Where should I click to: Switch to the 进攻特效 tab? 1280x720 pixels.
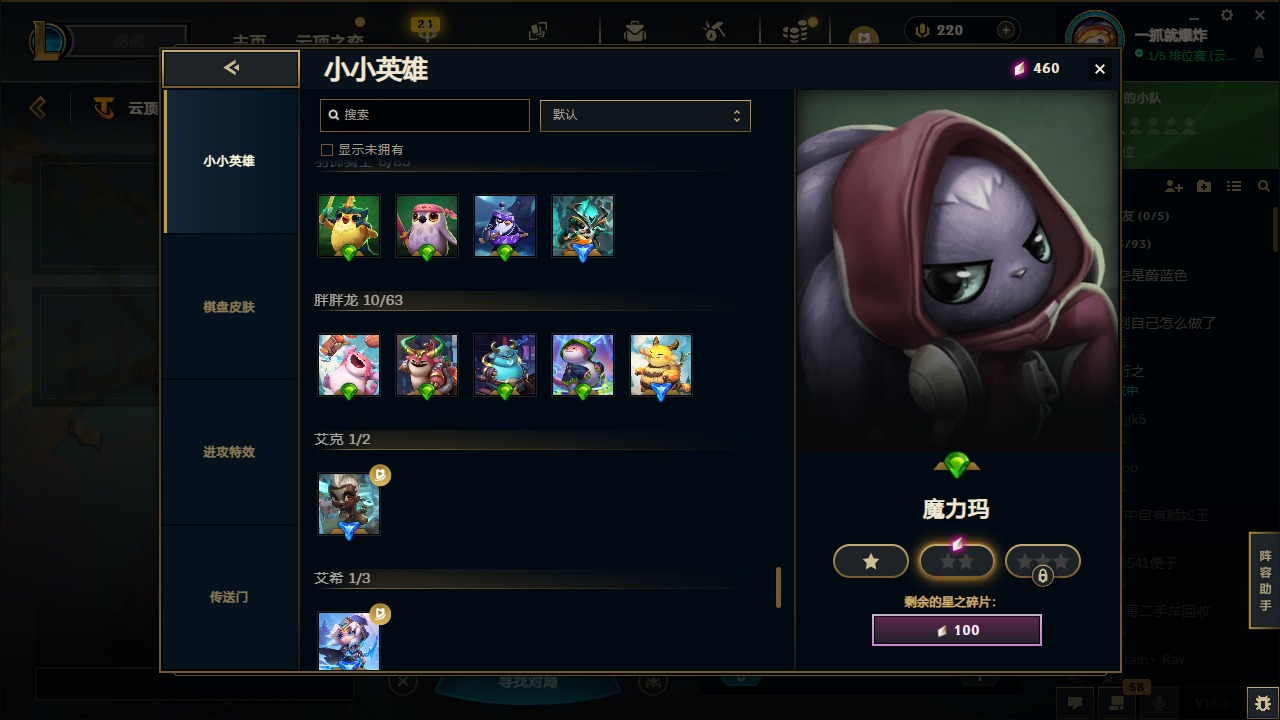click(x=229, y=452)
